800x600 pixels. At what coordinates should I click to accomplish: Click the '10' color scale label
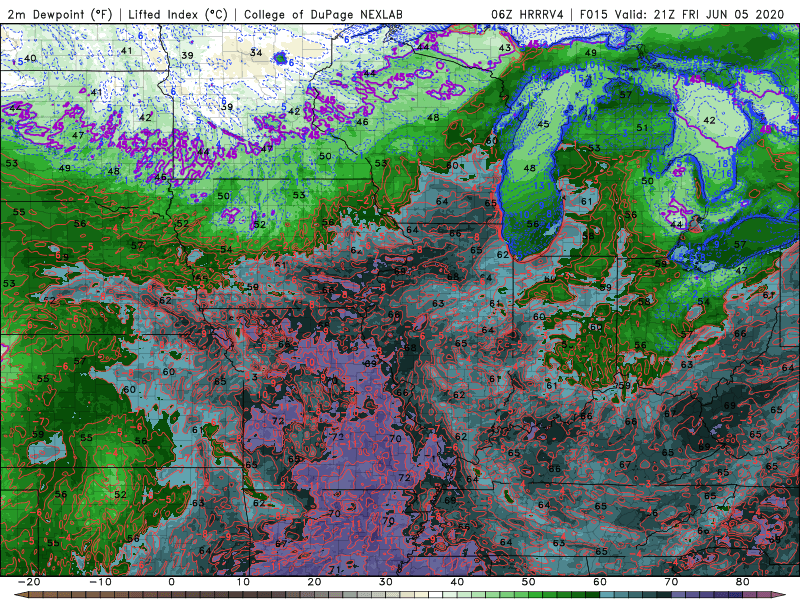point(243,582)
